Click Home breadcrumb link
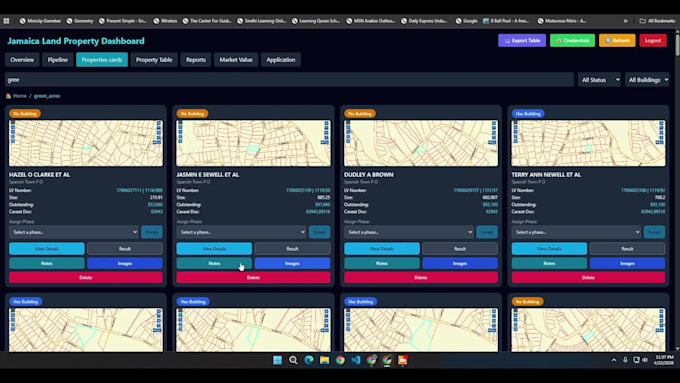This screenshot has height=383, width=680. pyautogui.click(x=20, y=96)
